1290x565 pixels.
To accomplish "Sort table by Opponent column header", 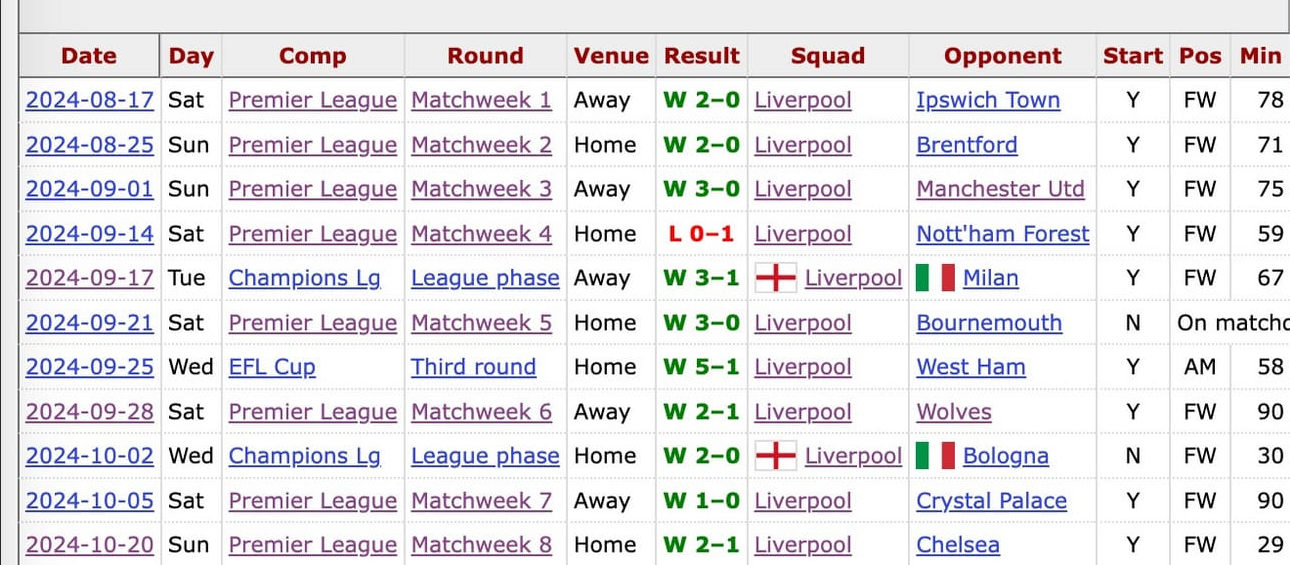I will [x=1003, y=56].
